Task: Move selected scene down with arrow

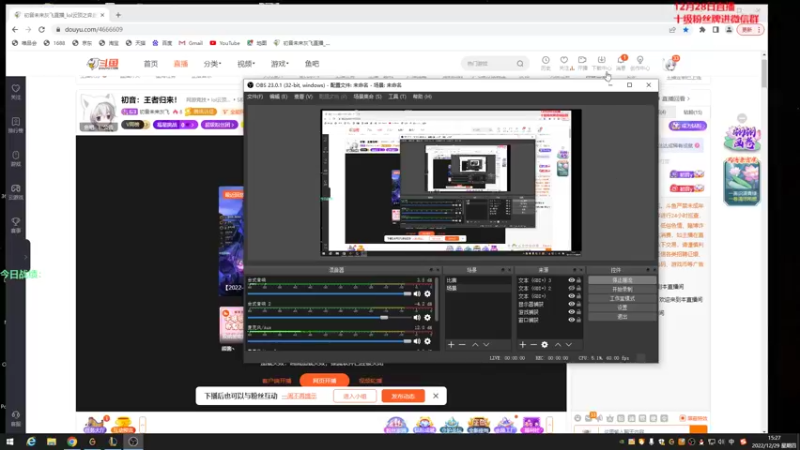Action: (486, 345)
